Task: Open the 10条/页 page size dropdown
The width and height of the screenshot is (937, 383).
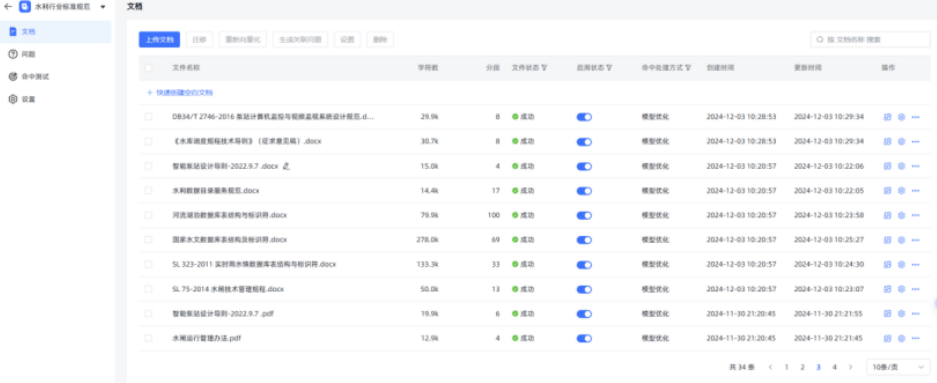Action: tap(898, 367)
